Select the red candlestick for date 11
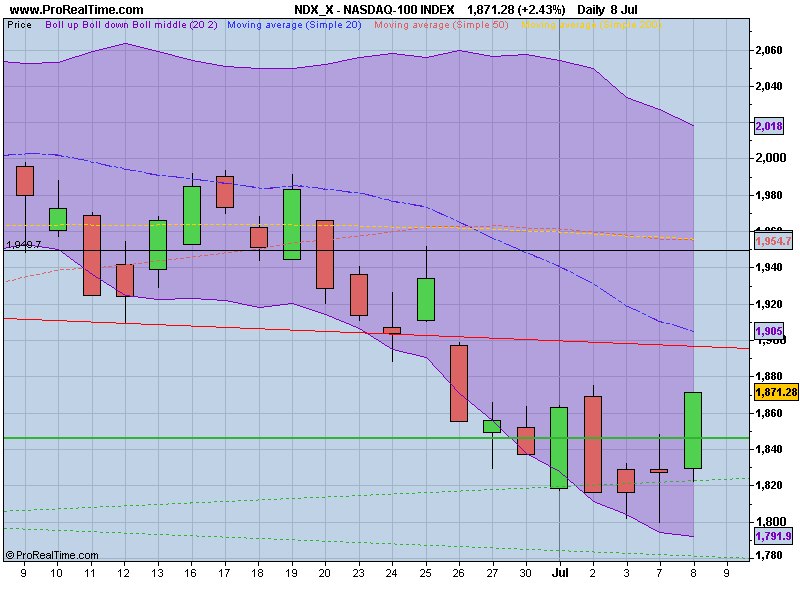This screenshot has width=800, height=600. 92,255
